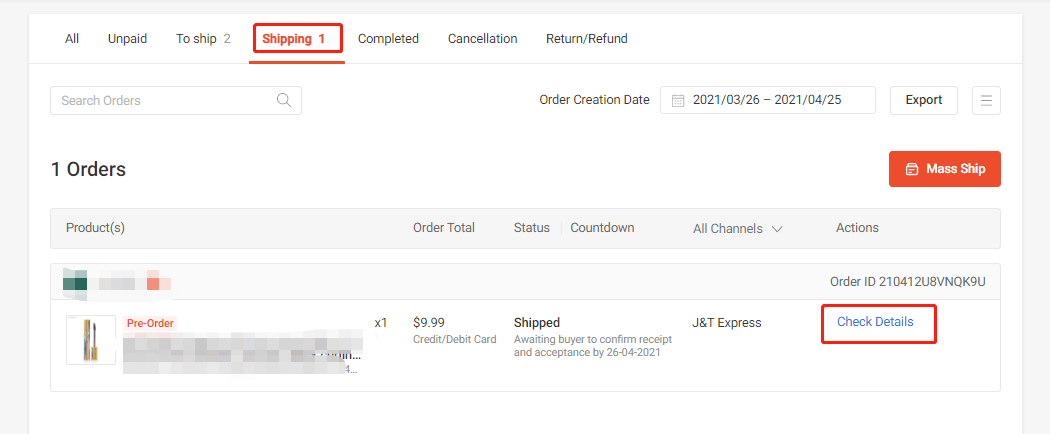This screenshot has height=434, width=1050.
Task: Open the Check Details link
Action: [875, 322]
